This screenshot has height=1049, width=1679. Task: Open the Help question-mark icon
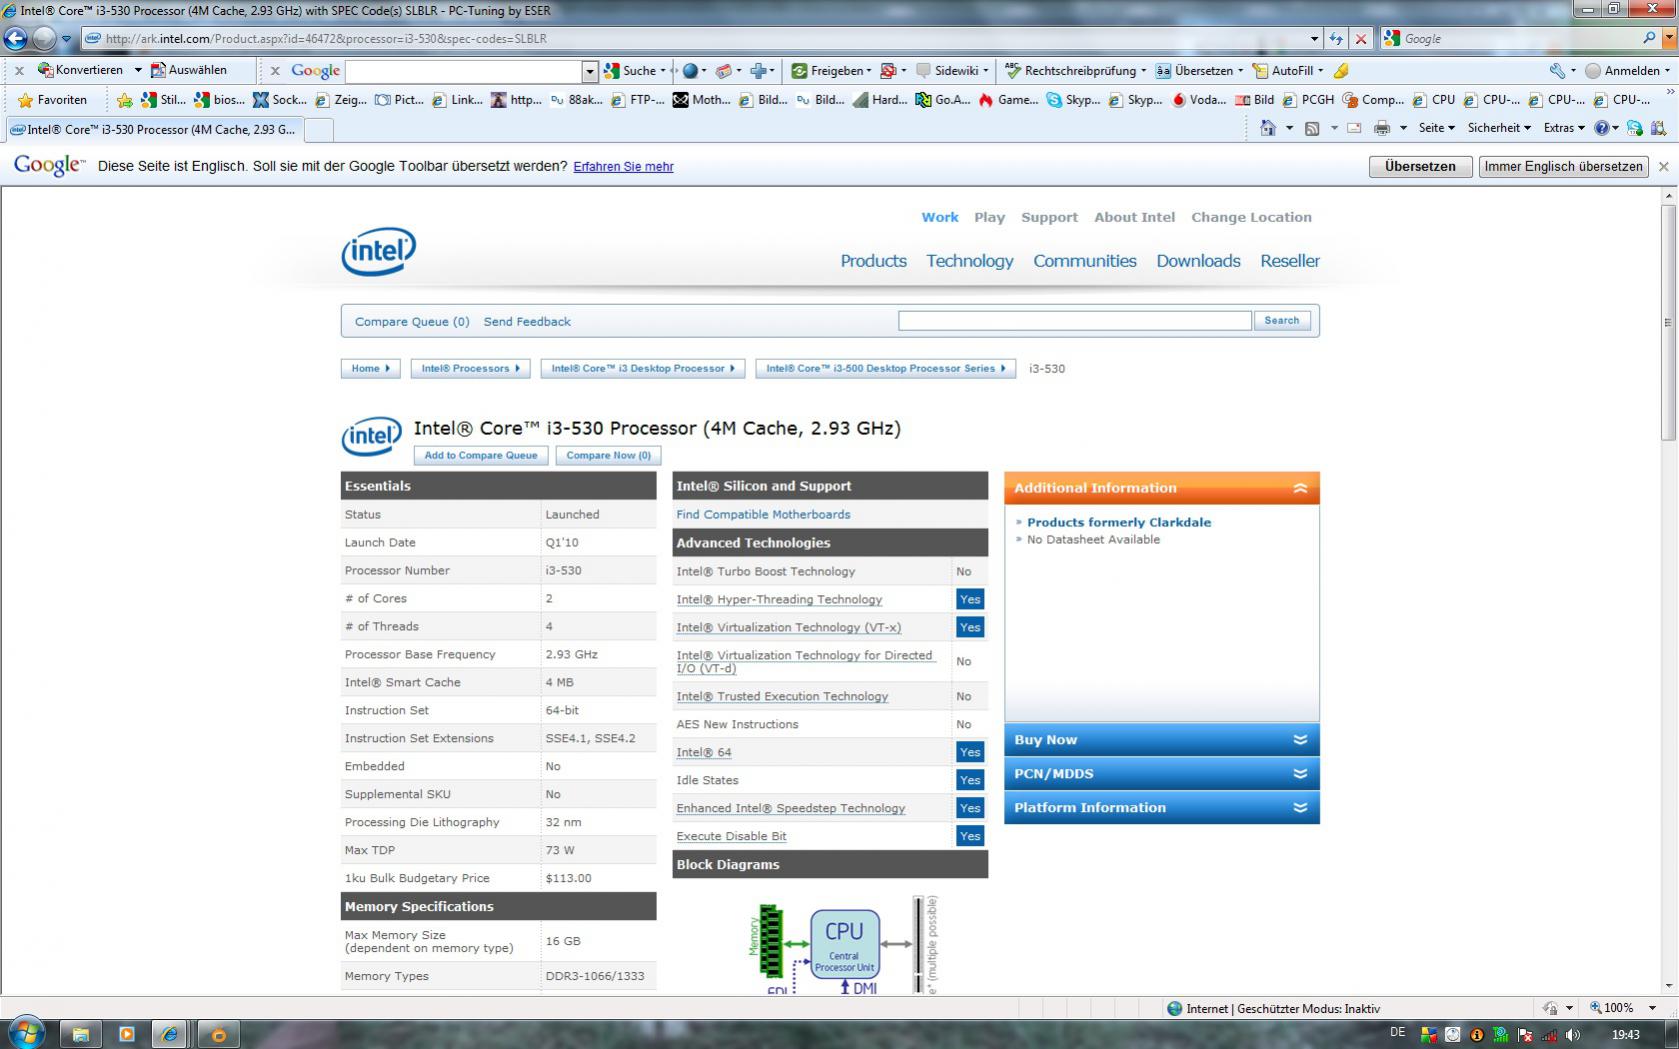(x=1601, y=128)
